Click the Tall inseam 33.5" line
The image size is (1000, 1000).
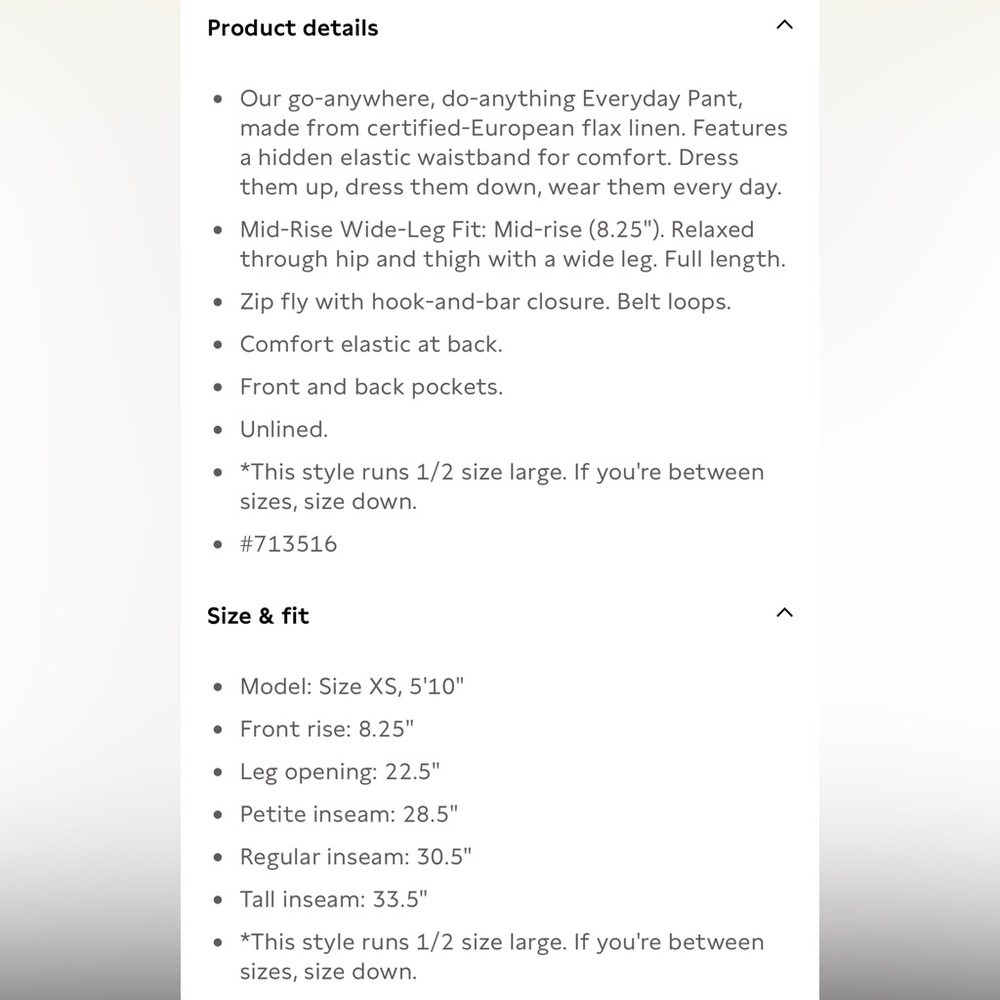[x=334, y=899]
